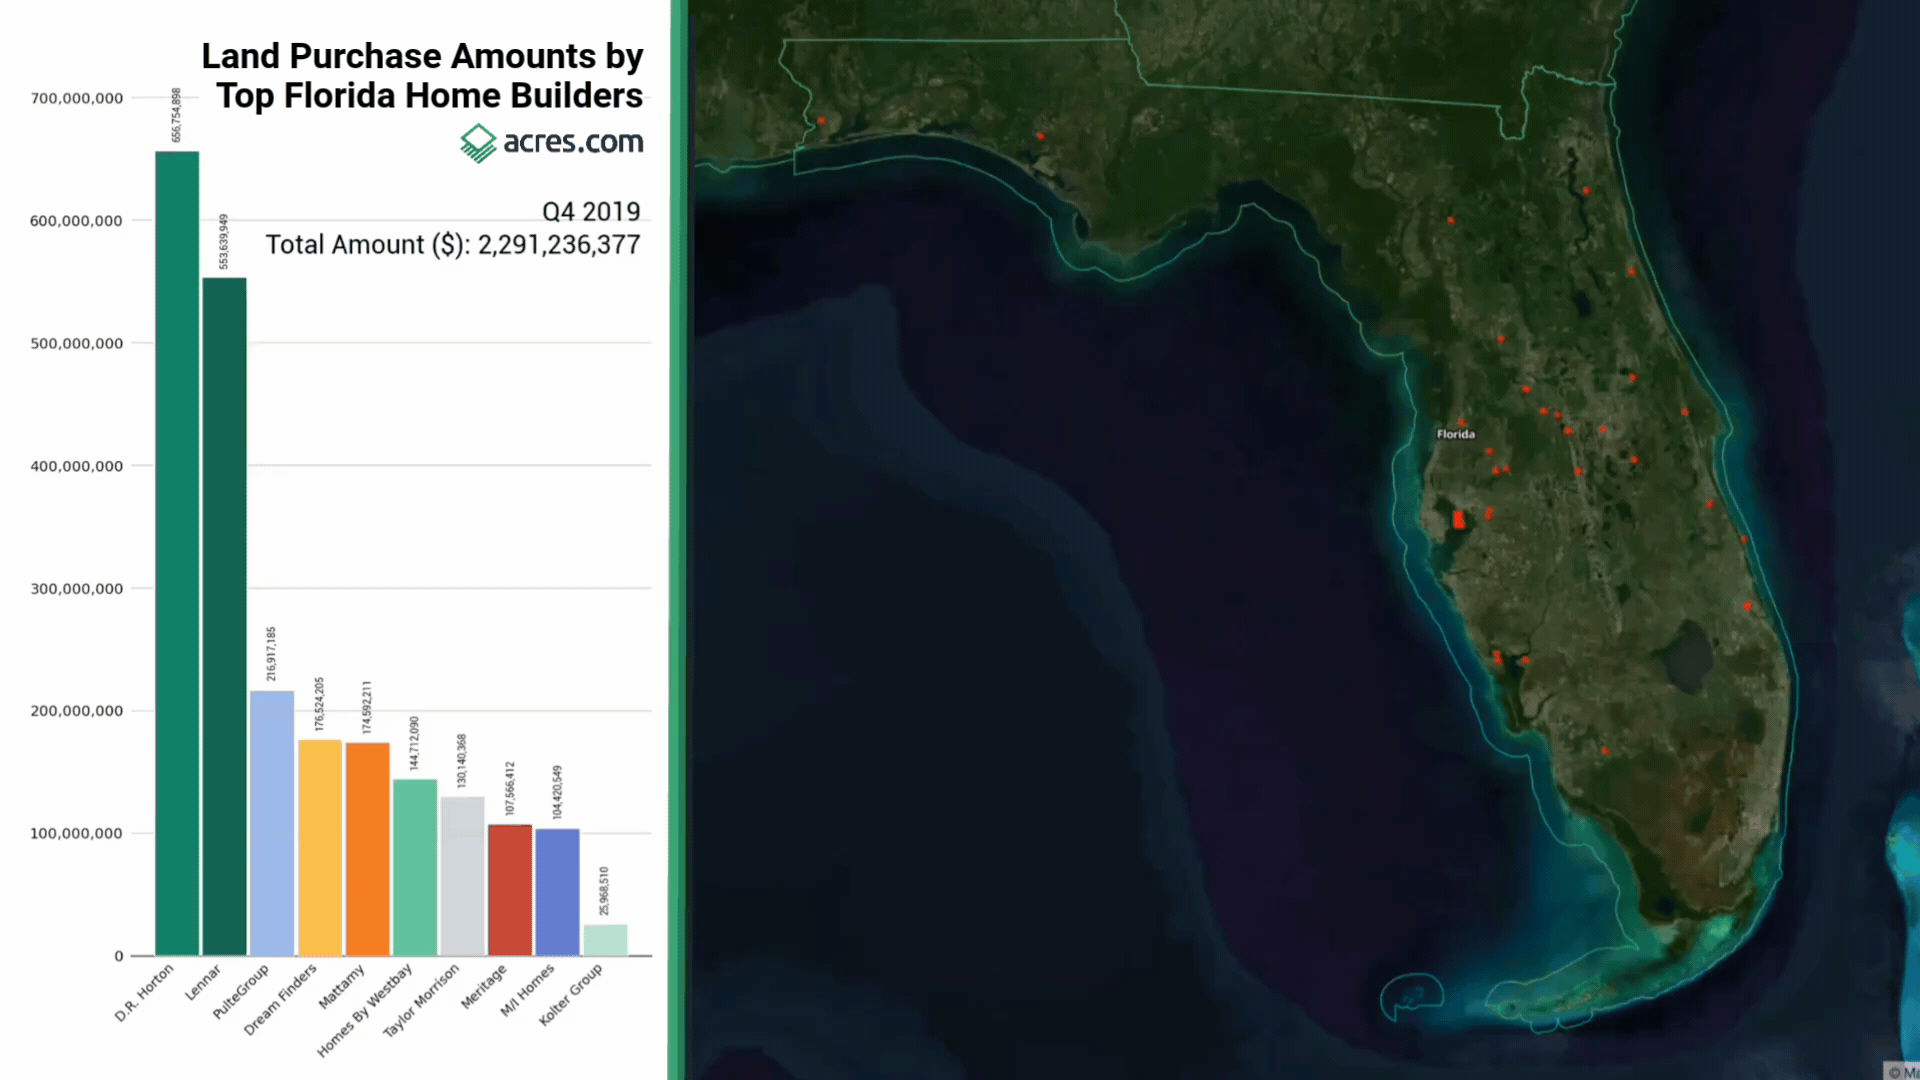Click the 'Kolter Group' axis label
1920x1080 pixels.
(x=570, y=994)
